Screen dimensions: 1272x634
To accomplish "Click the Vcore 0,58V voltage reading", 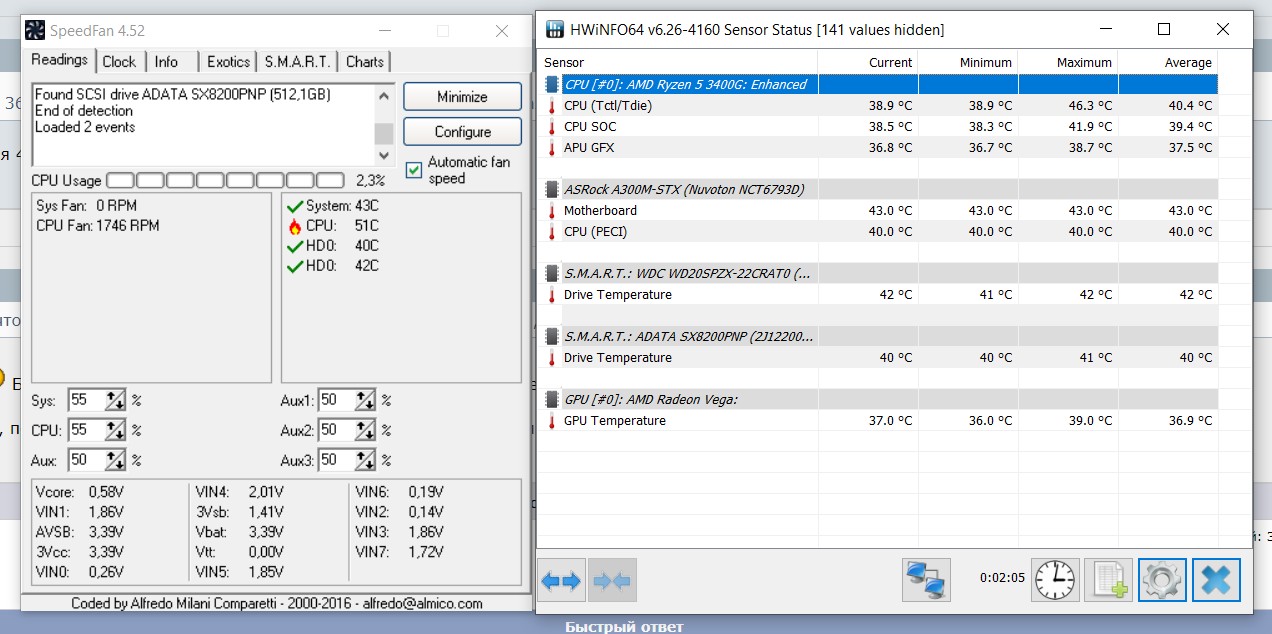I will [x=79, y=492].
